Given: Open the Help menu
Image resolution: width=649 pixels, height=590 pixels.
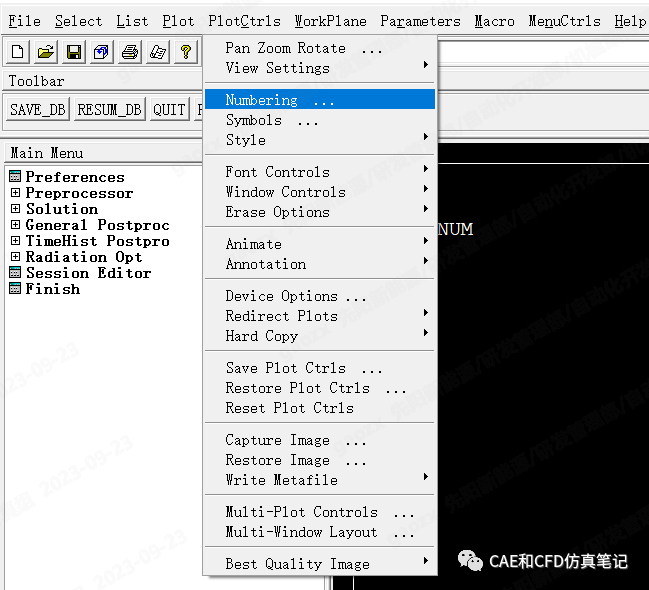Looking at the screenshot, I should pos(630,21).
